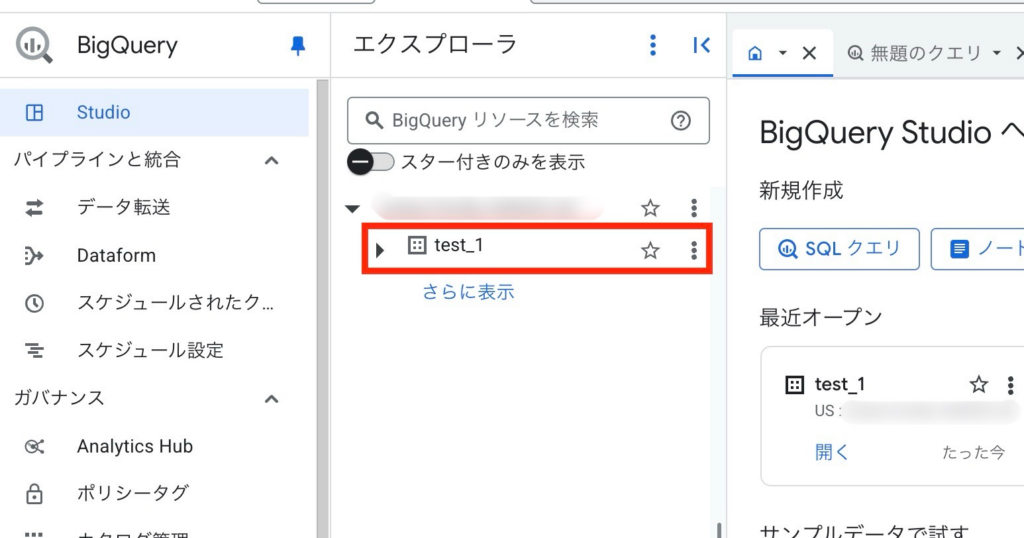Screen dimensions: 1024x538
Task: Collapse the ガバナンス section
Action: [x=271, y=399]
